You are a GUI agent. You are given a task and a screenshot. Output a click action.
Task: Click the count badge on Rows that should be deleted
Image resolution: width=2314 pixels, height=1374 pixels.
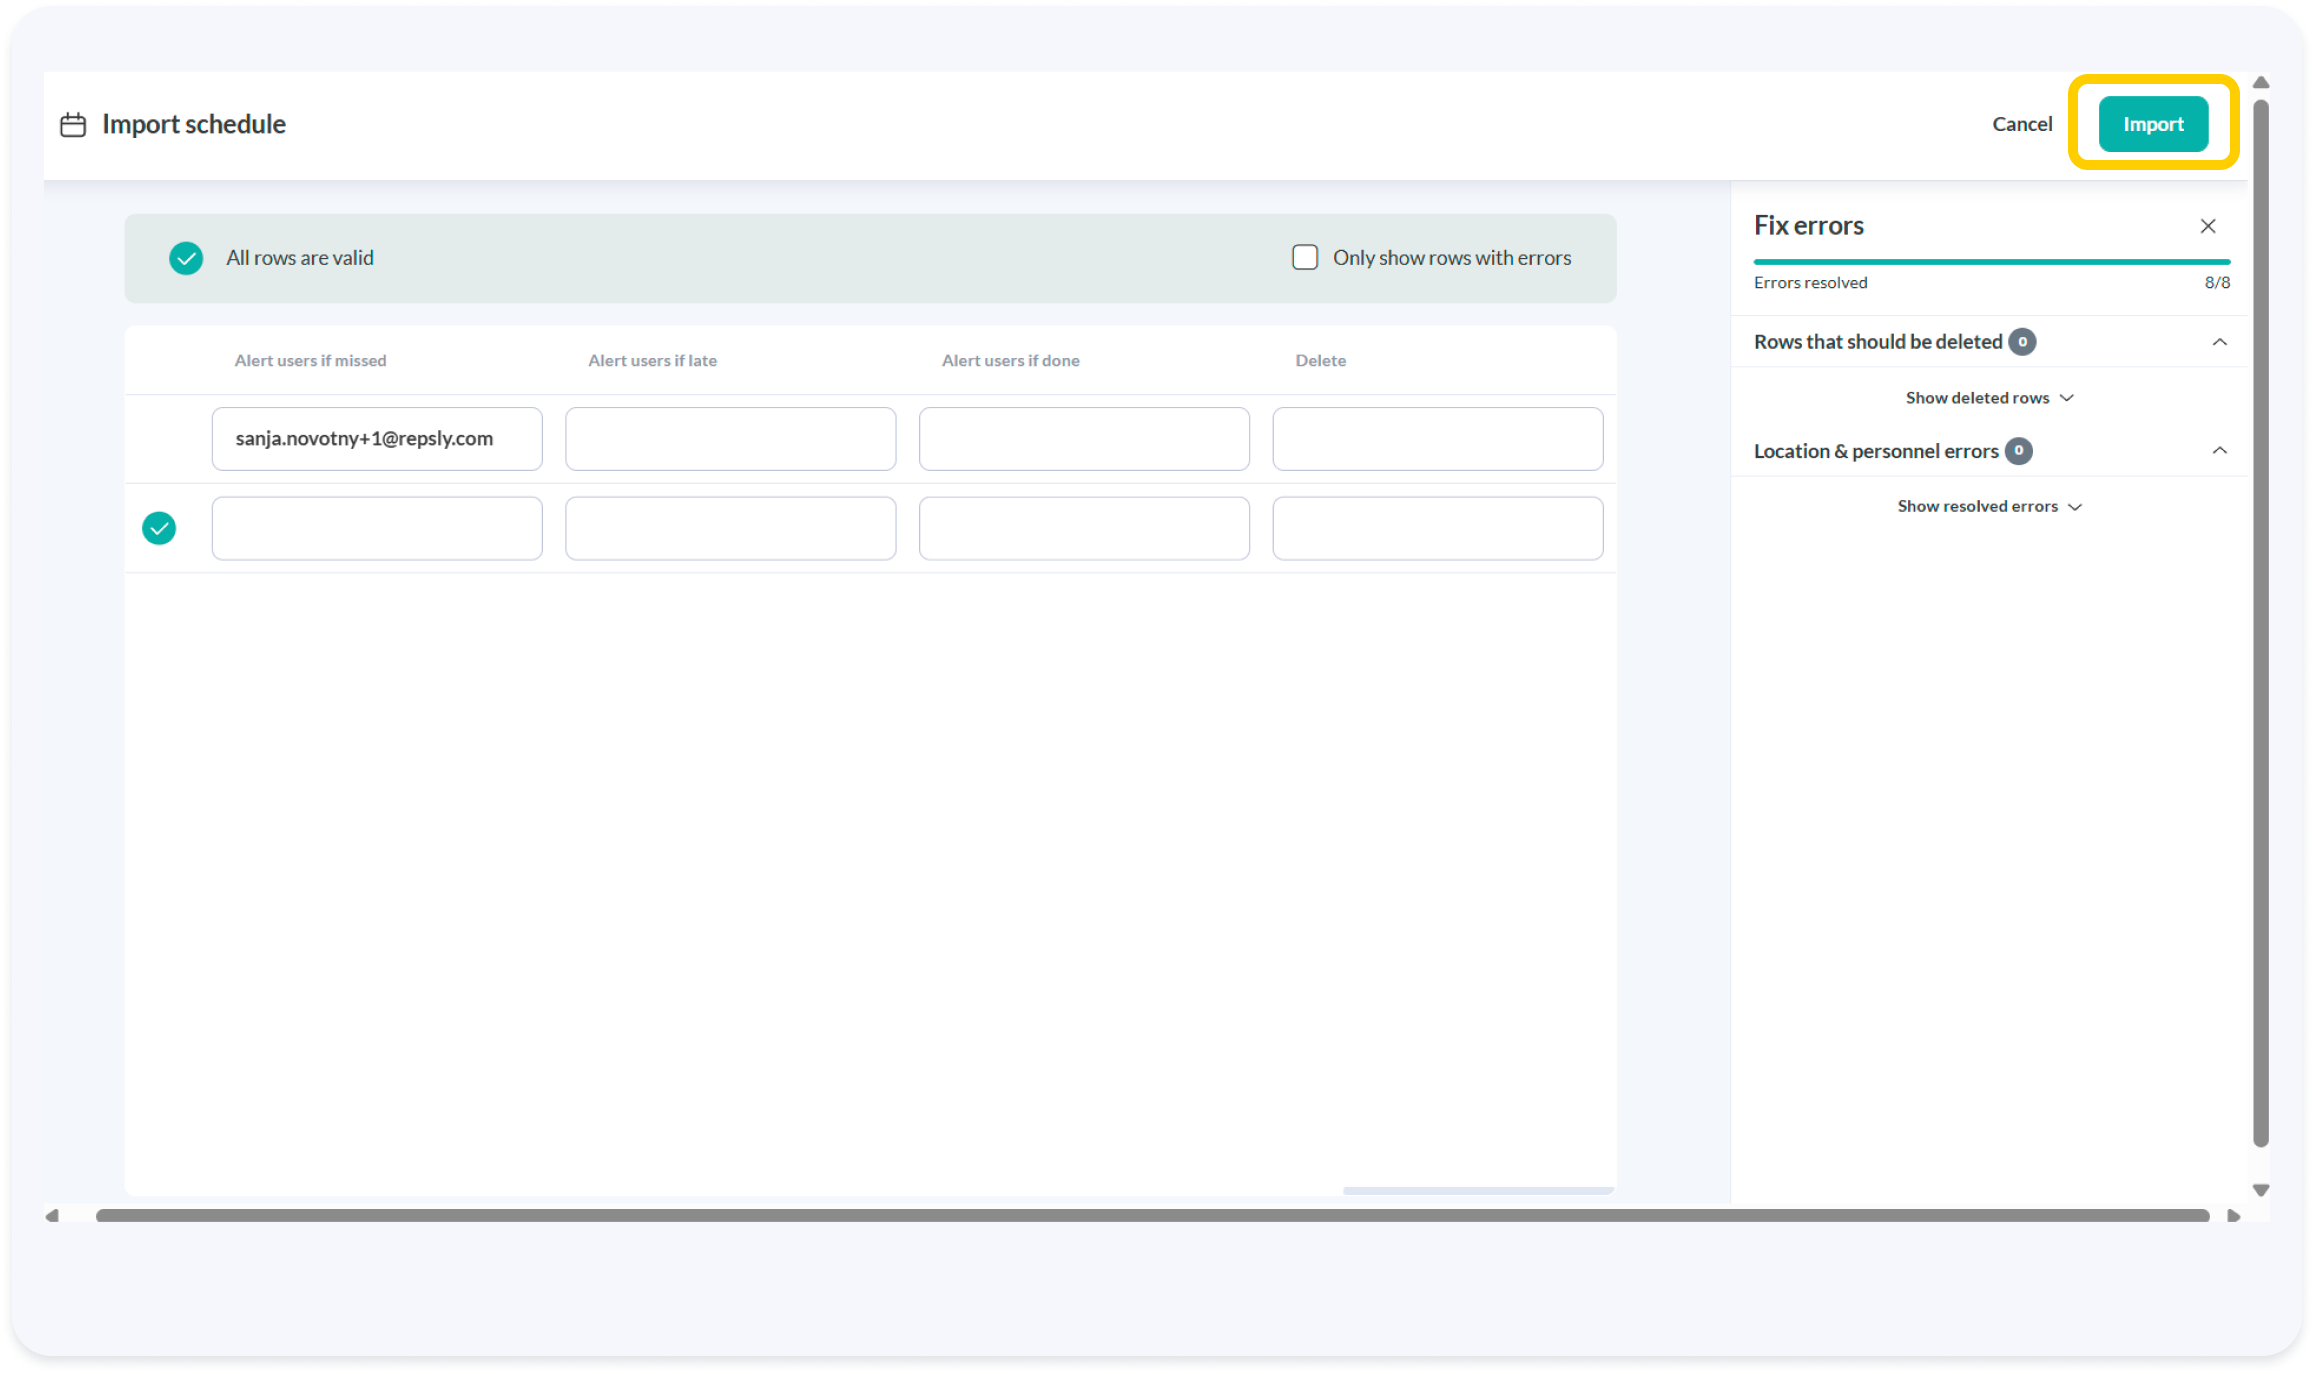tap(2022, 342)
